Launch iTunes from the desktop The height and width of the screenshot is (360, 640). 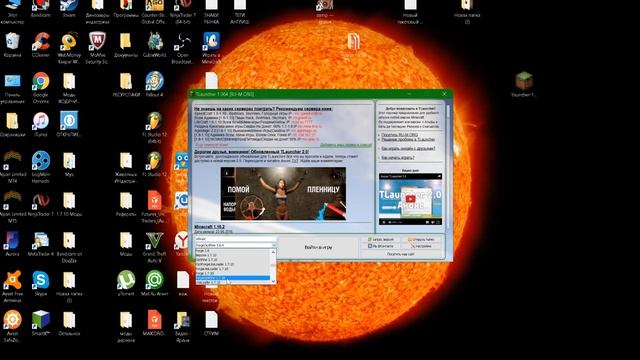pyautogui.click(x=40, y=124)
